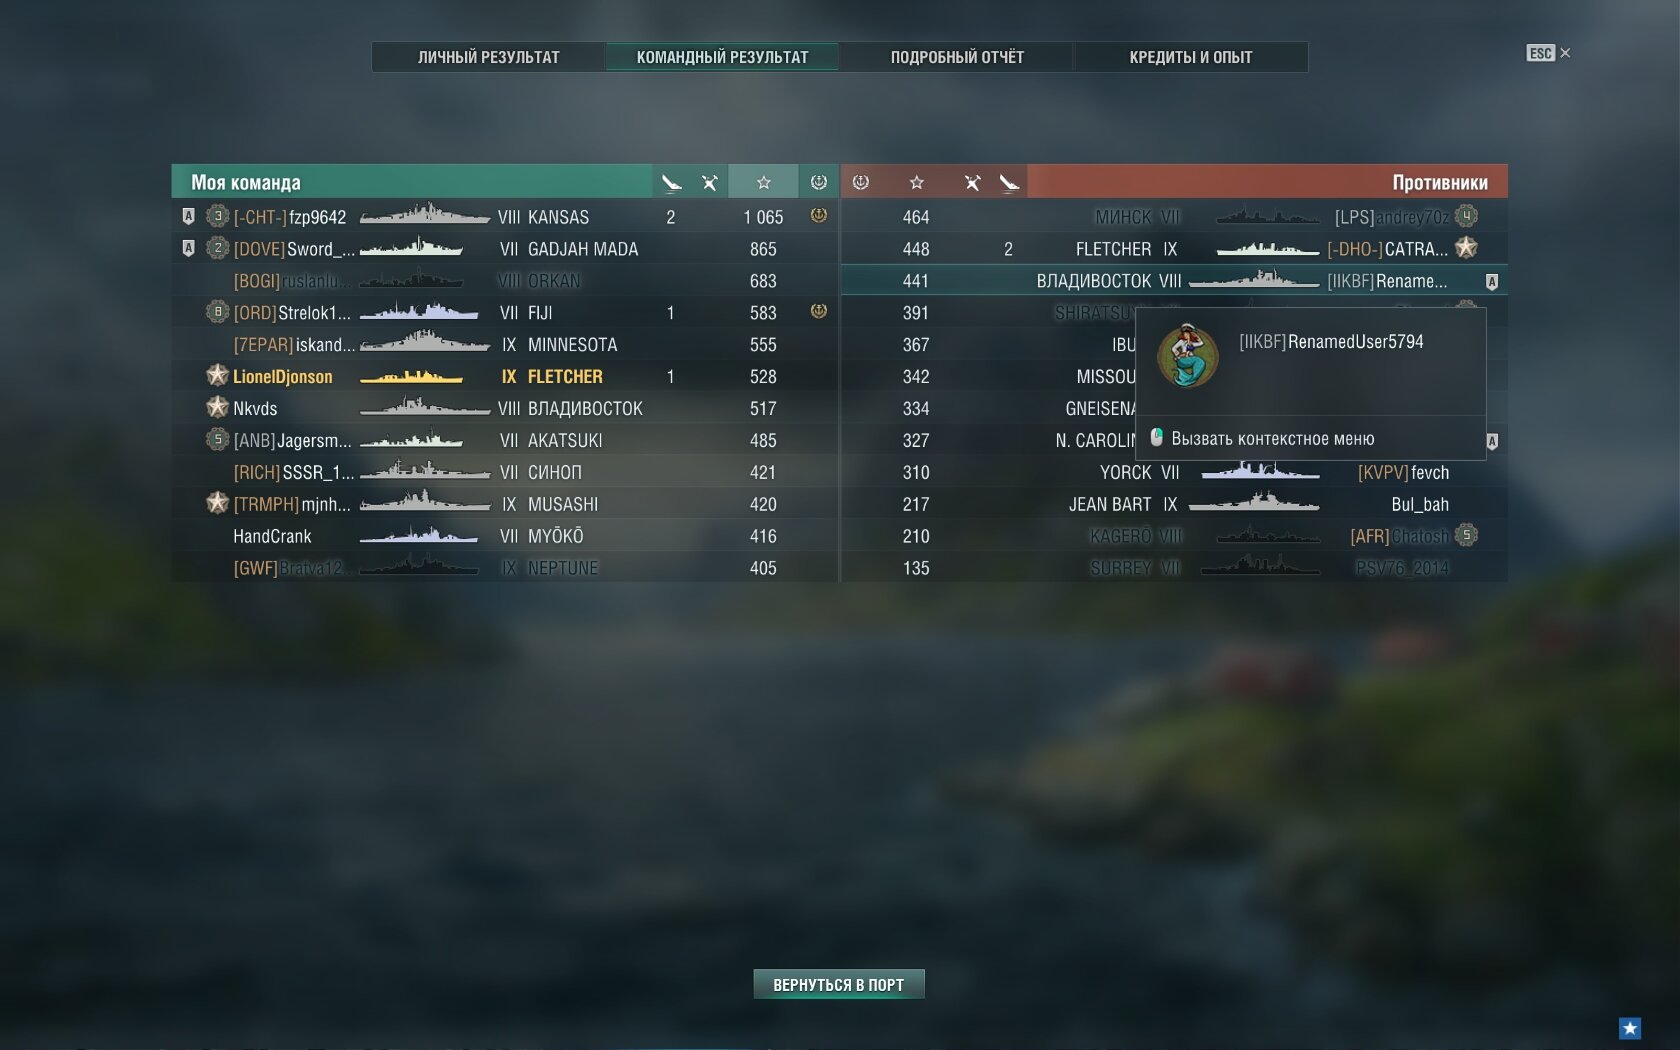This screenshot has width=1680, height=1050.
Task: Open the Личный результат tab
Action: 488,57
